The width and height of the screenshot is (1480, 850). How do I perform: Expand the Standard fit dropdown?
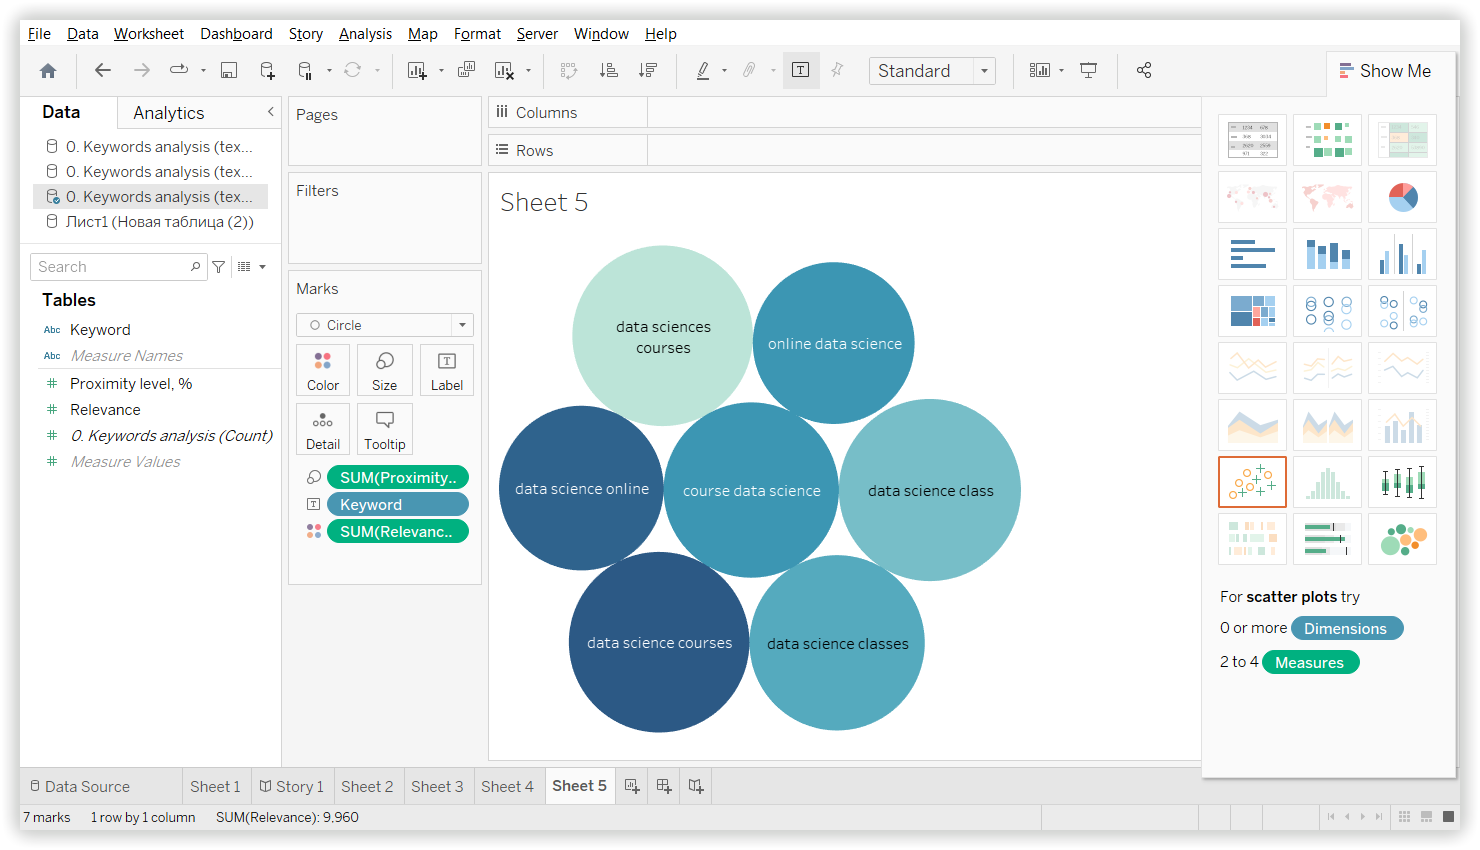(984, 71)
